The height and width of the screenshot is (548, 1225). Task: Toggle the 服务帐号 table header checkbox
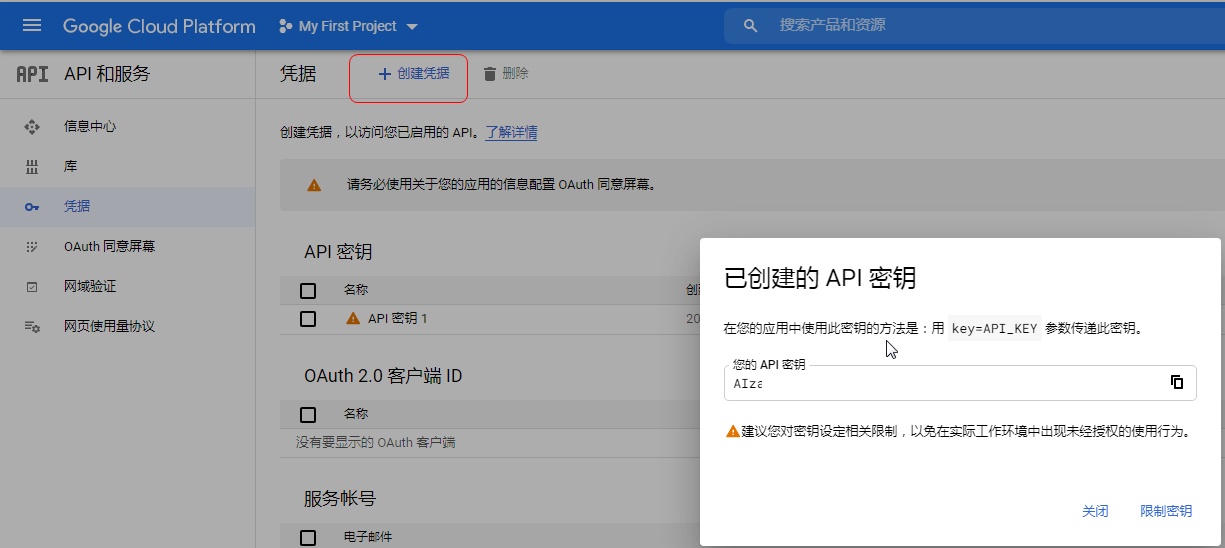pyautogui.click(x=308, y=538)
